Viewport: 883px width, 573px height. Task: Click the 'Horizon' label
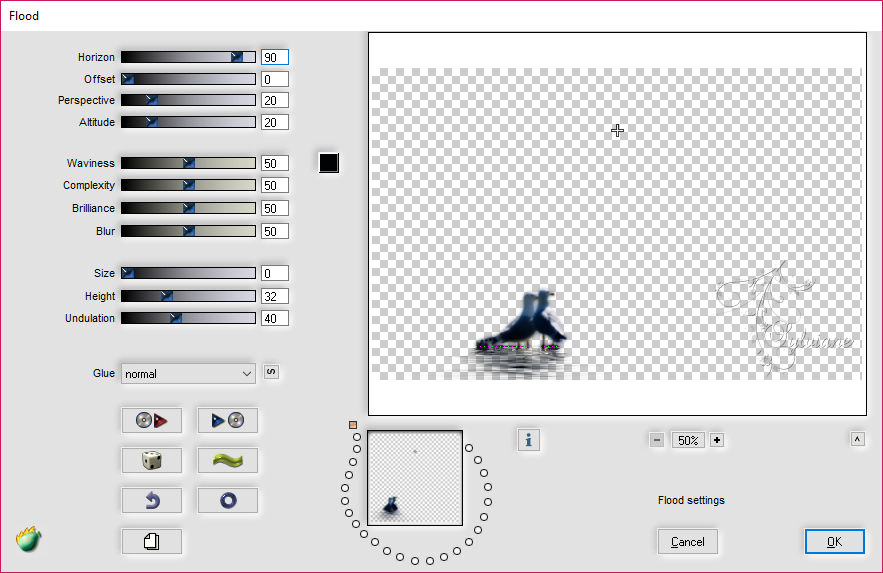click(x=96, y=57)
